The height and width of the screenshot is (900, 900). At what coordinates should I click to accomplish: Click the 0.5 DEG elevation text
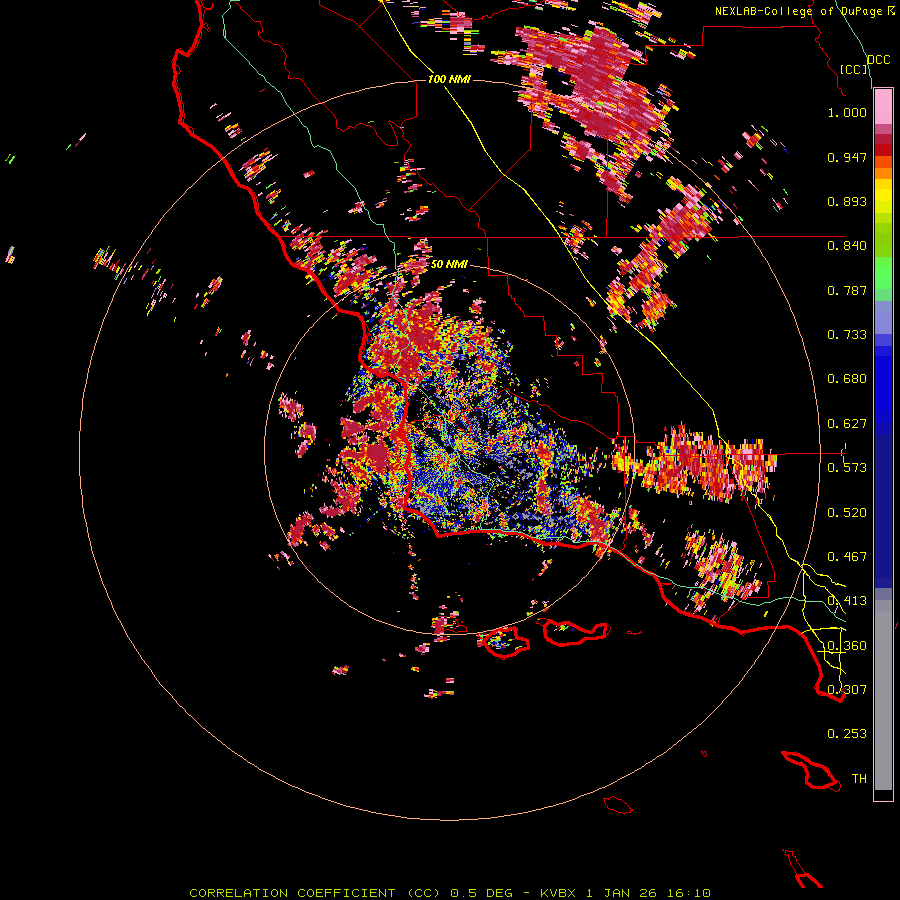click(x=483, y=893)
